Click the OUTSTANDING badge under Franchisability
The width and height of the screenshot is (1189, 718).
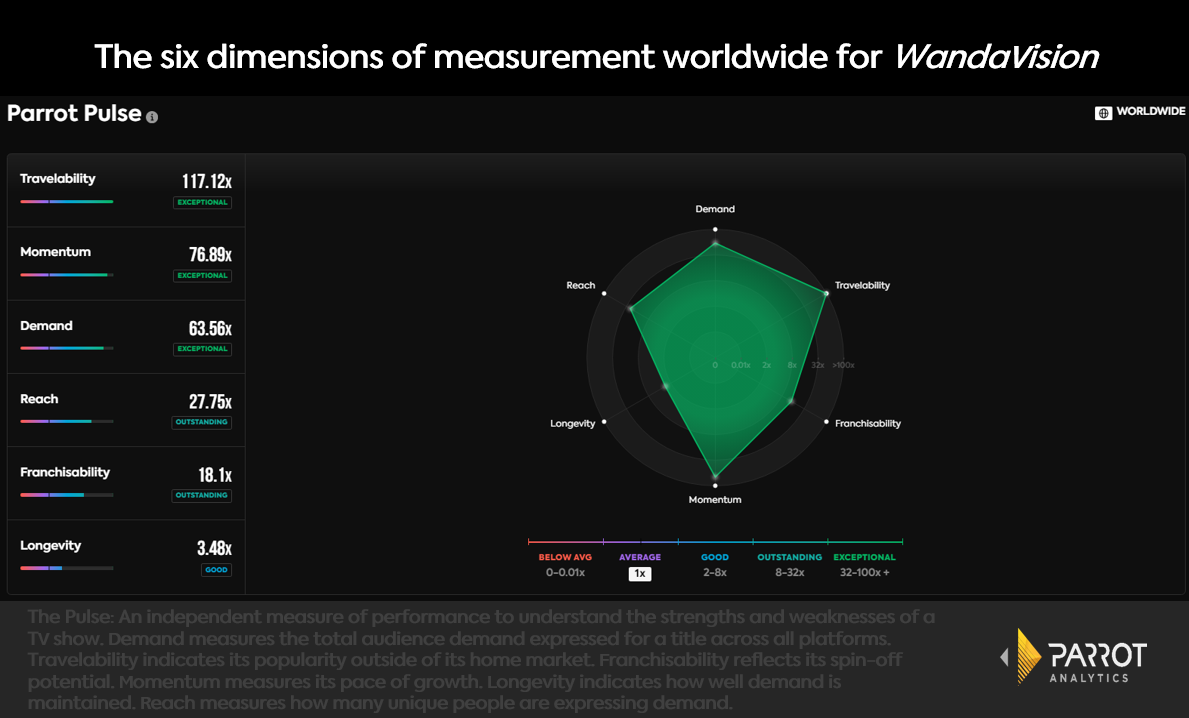click(202, 496)
